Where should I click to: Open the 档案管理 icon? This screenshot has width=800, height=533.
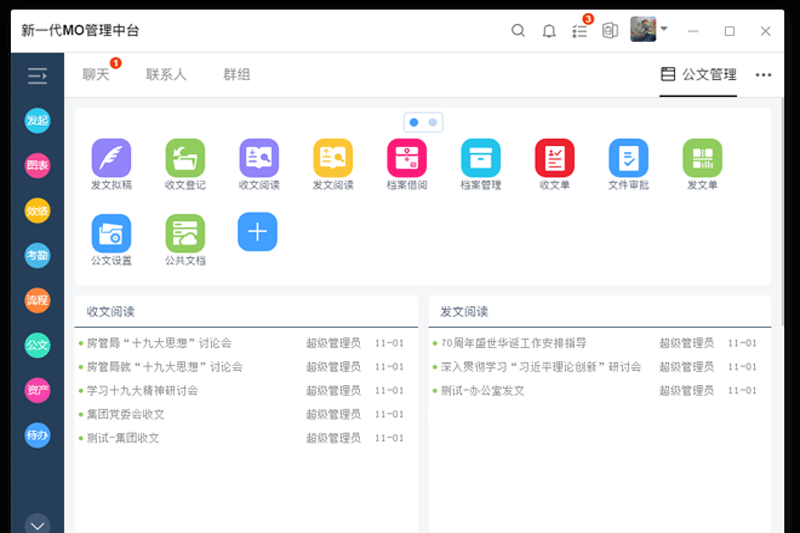tap(481, 158)
